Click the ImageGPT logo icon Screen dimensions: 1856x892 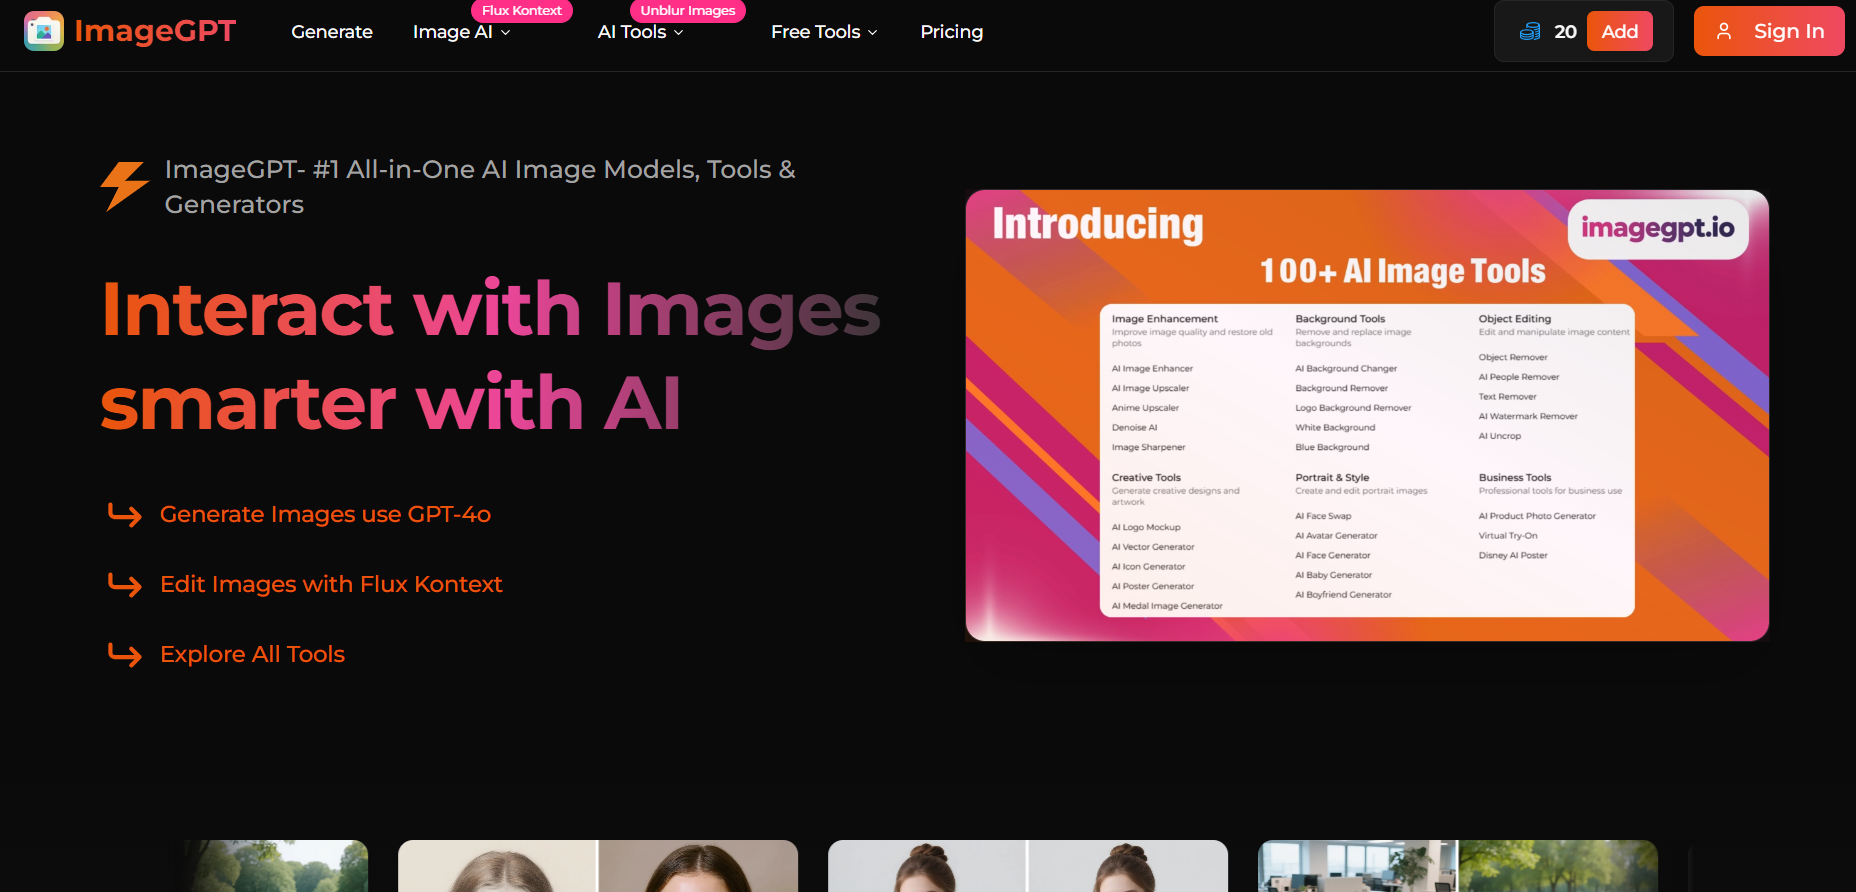click(44, 31)
